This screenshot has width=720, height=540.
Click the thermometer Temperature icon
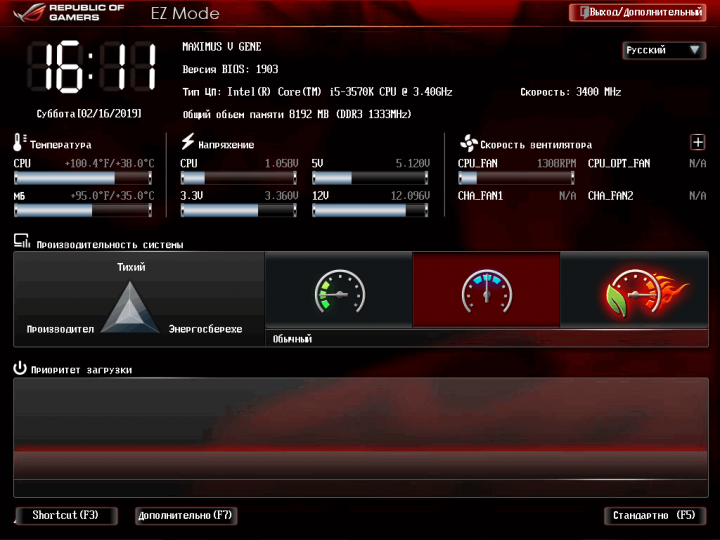click(19, 142)
